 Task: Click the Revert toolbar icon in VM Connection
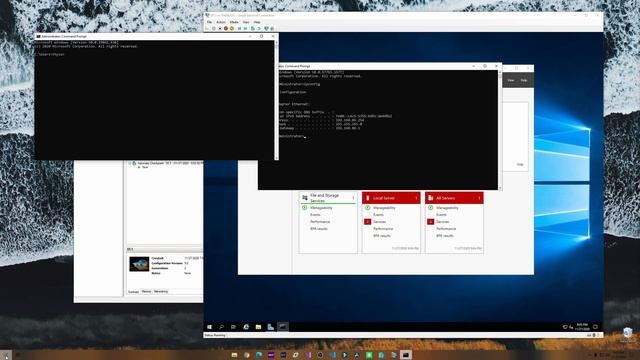tap(259, 28)
